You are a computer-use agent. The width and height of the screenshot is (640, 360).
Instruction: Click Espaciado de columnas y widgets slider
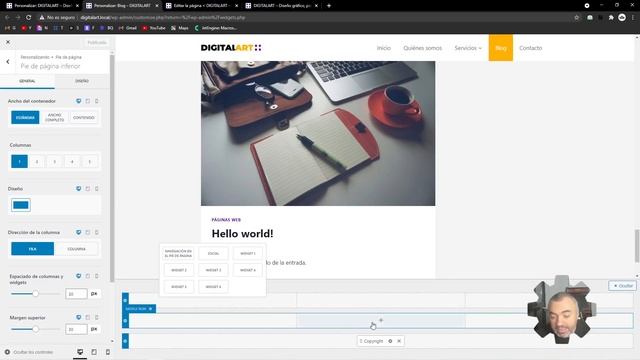[x=36, y=293]
